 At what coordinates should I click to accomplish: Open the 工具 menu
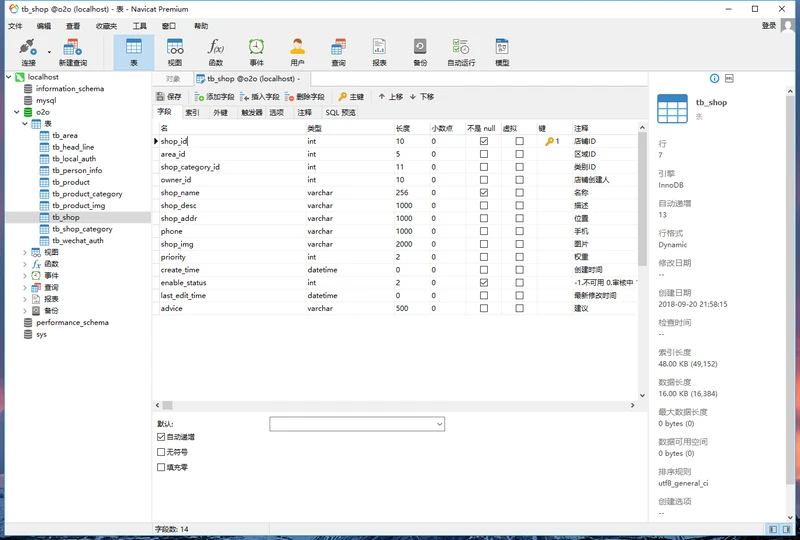(139, 25)
